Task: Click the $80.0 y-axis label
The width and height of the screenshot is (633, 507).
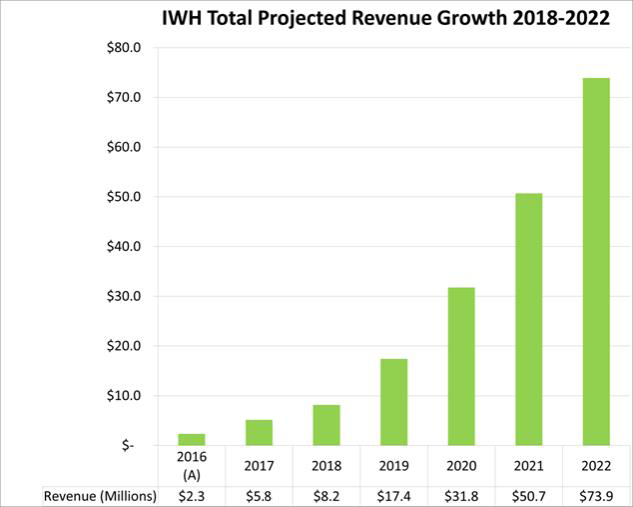Action: point(128,47)
